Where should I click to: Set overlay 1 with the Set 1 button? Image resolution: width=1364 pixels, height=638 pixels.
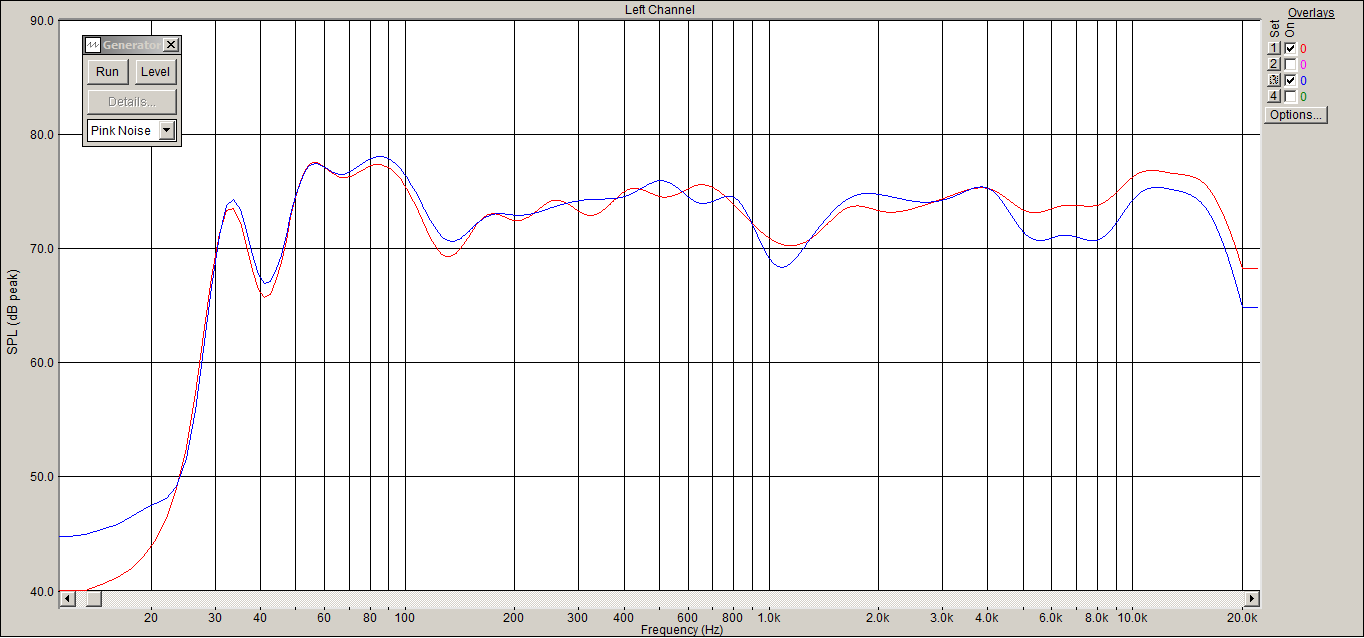pyautogui.click(x=1274, y=48)
